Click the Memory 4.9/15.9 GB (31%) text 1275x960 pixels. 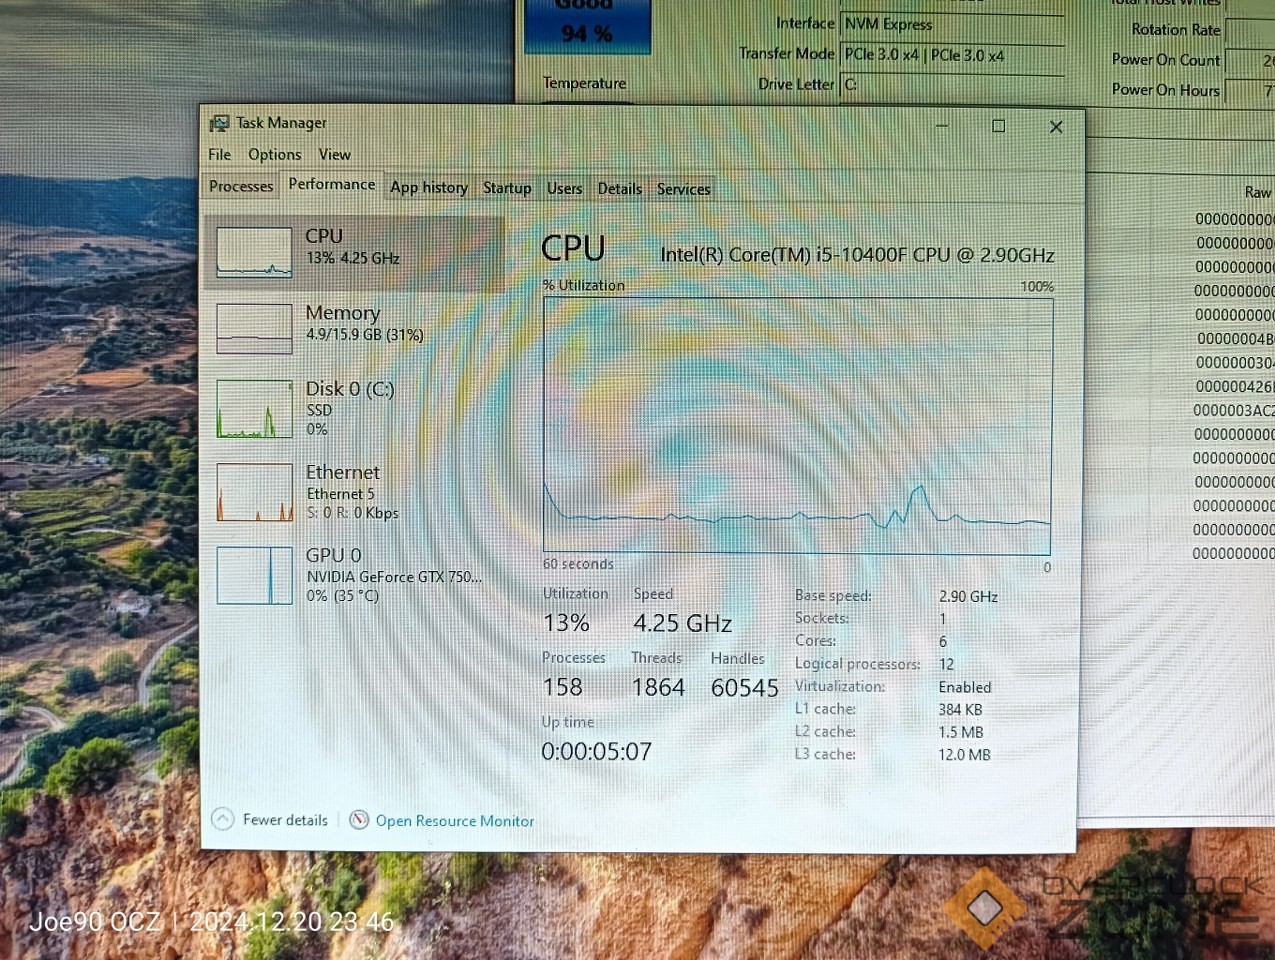365,335
